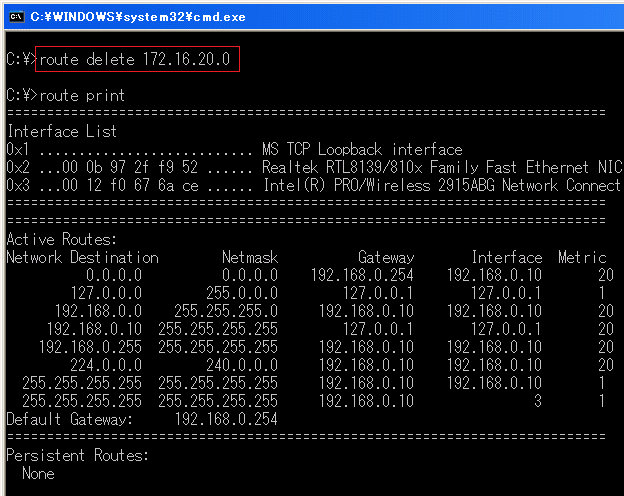Image resolution: width=624 pixels, height=496 pixels.
Task: Click the 'route delete 172.16.20.0' command text
Action: pos(135,59)
